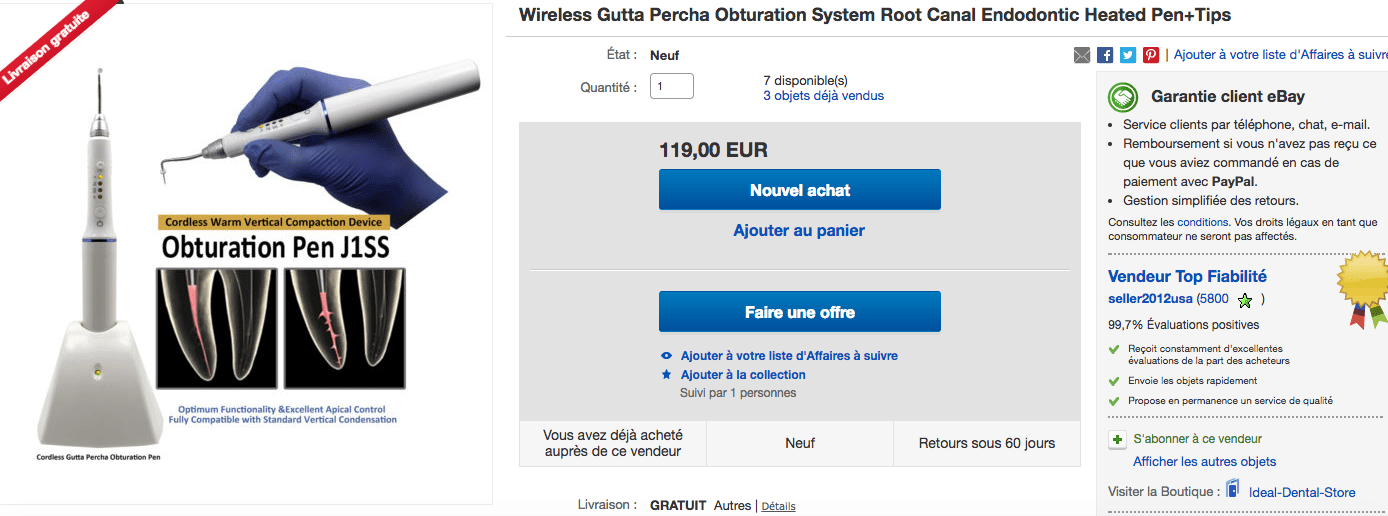Click the green feedback star icon
1388x516 pixels.
point(1244,300)
